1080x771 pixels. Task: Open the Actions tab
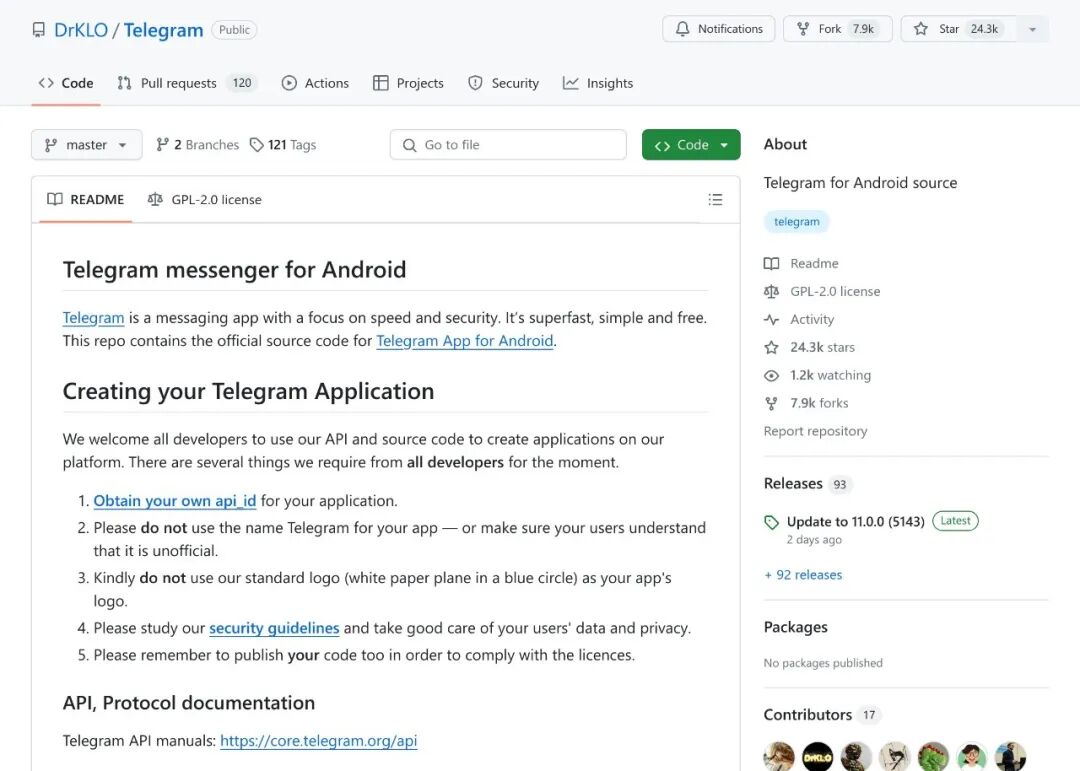click(x=315, y=83)
